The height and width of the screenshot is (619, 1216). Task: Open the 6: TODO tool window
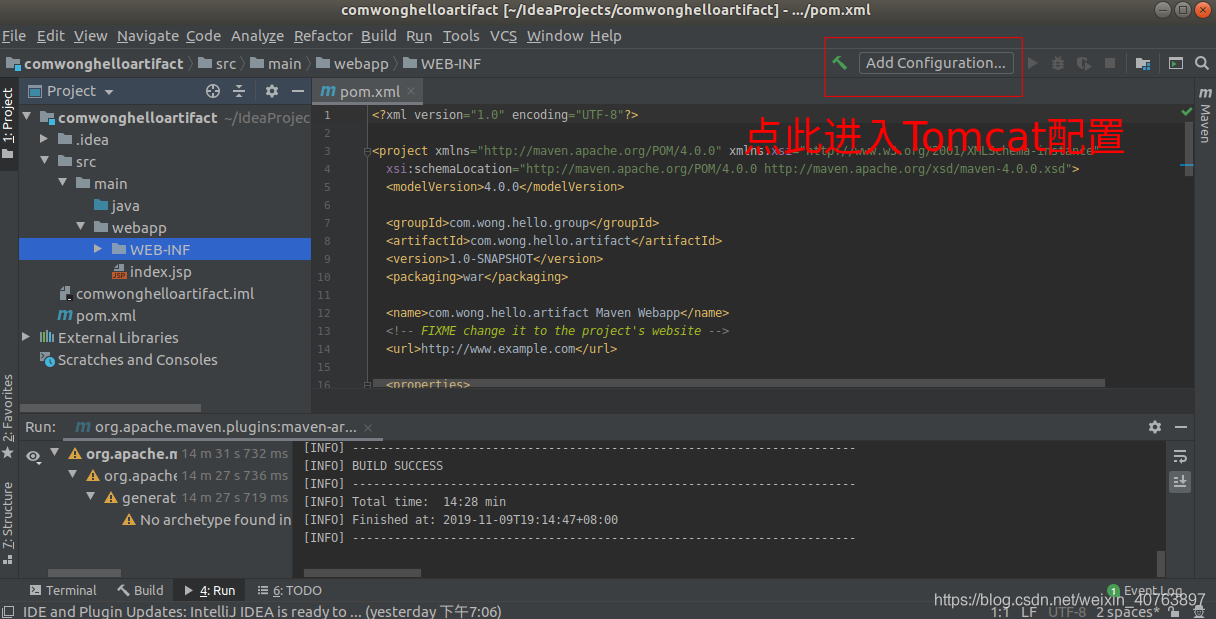click(x=289, y=591)
